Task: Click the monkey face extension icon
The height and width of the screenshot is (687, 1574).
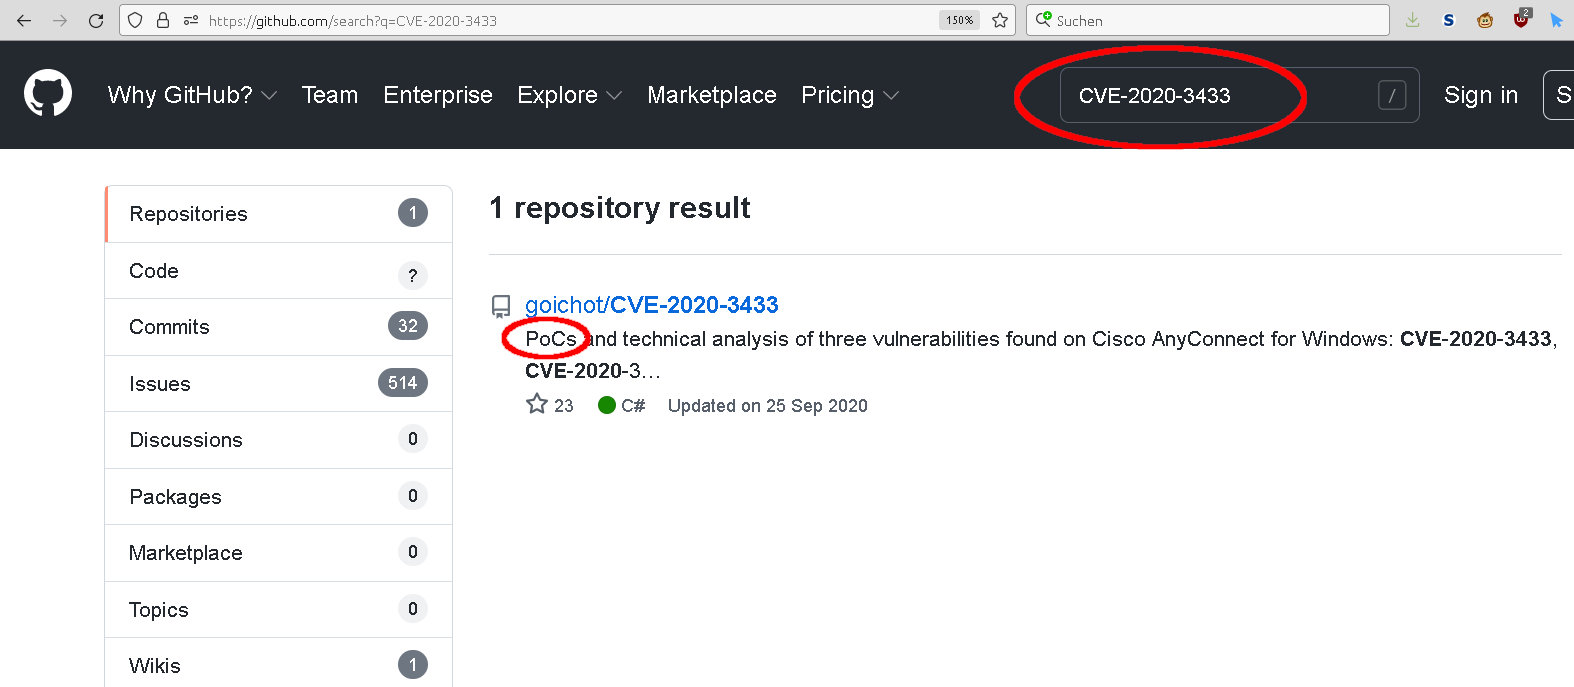Action: click(x=1485, y=20)
